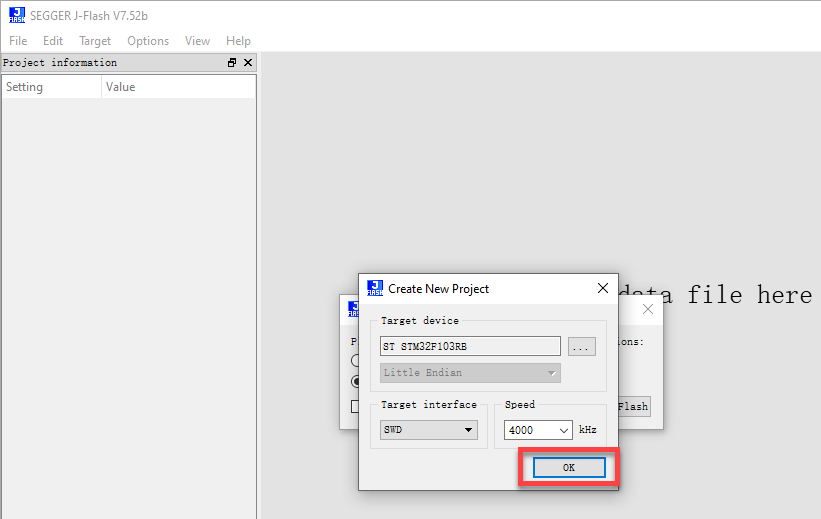Open the View menu
Image resolution: width=821 pixels, height=519 pixels.
pos(197,41)
